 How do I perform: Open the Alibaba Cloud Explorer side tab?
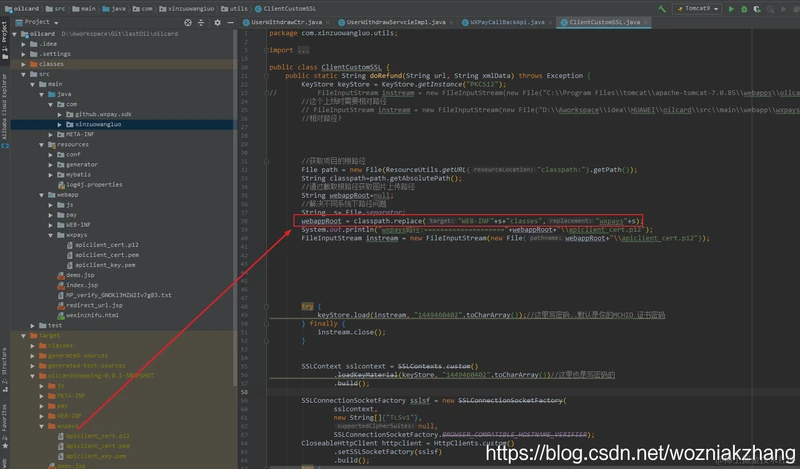tap(5, 110)
